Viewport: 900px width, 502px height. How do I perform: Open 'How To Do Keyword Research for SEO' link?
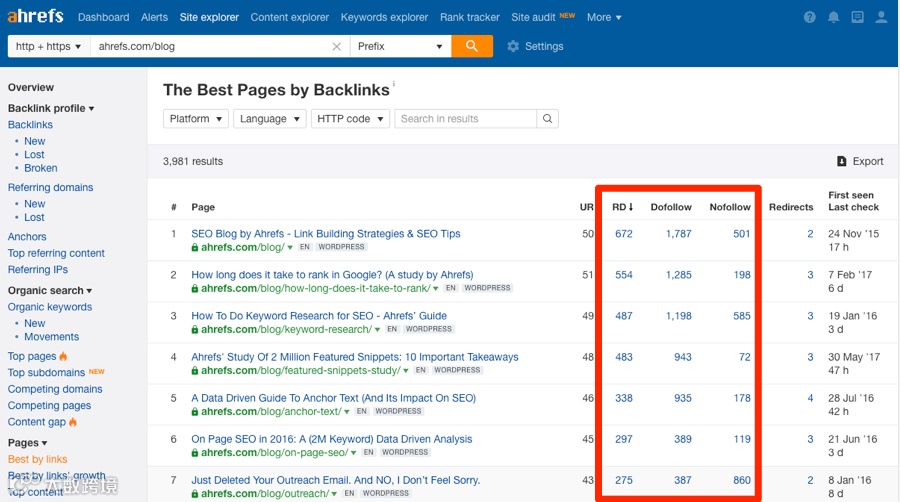[319, 316]
